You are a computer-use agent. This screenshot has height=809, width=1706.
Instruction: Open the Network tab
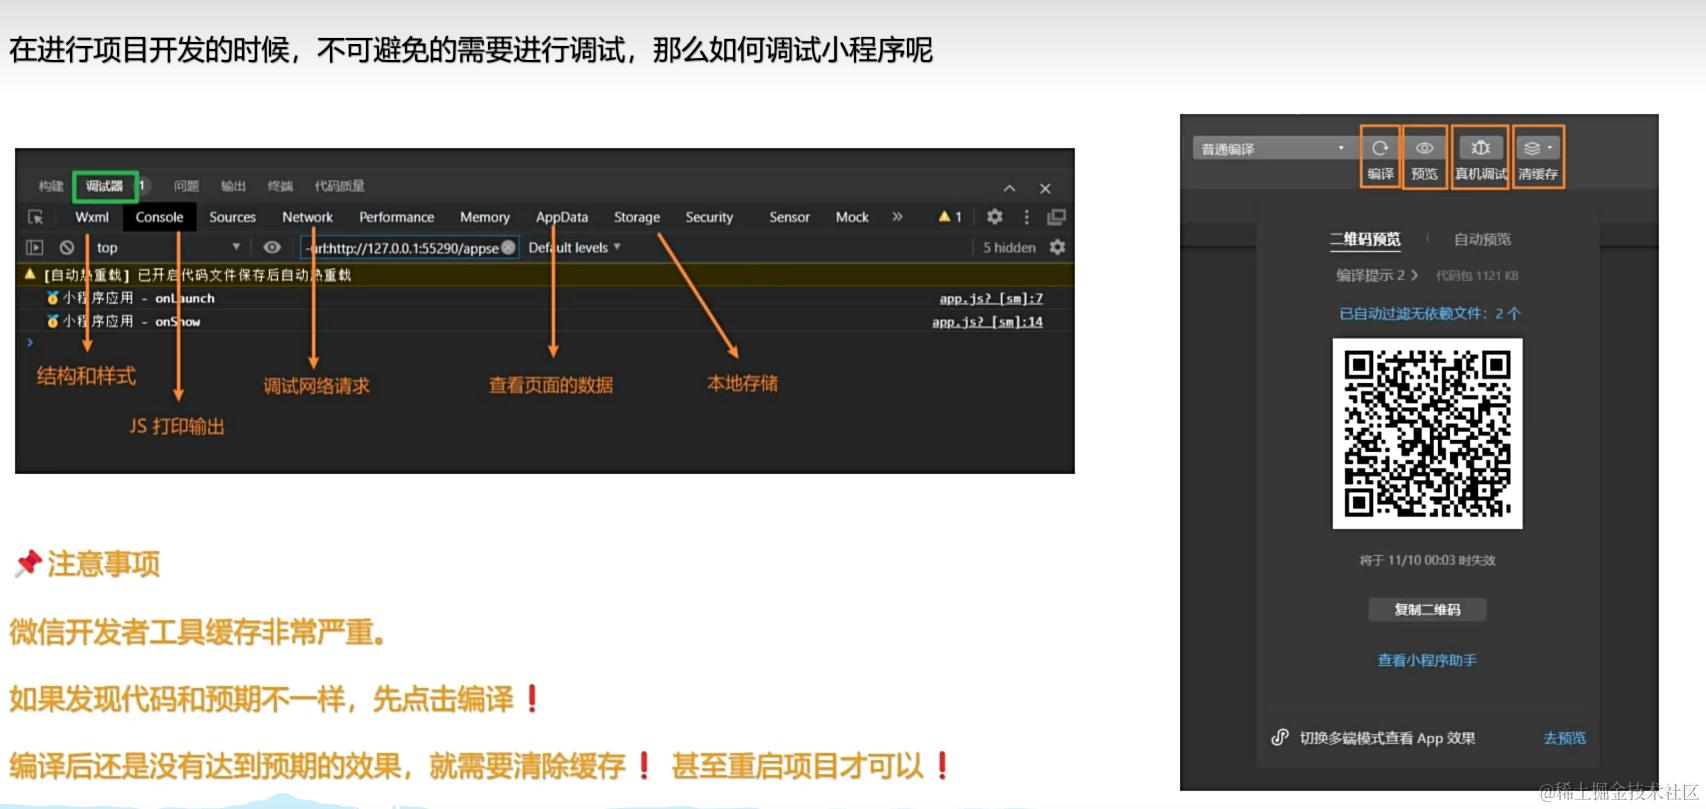click(x=307, y=217)
